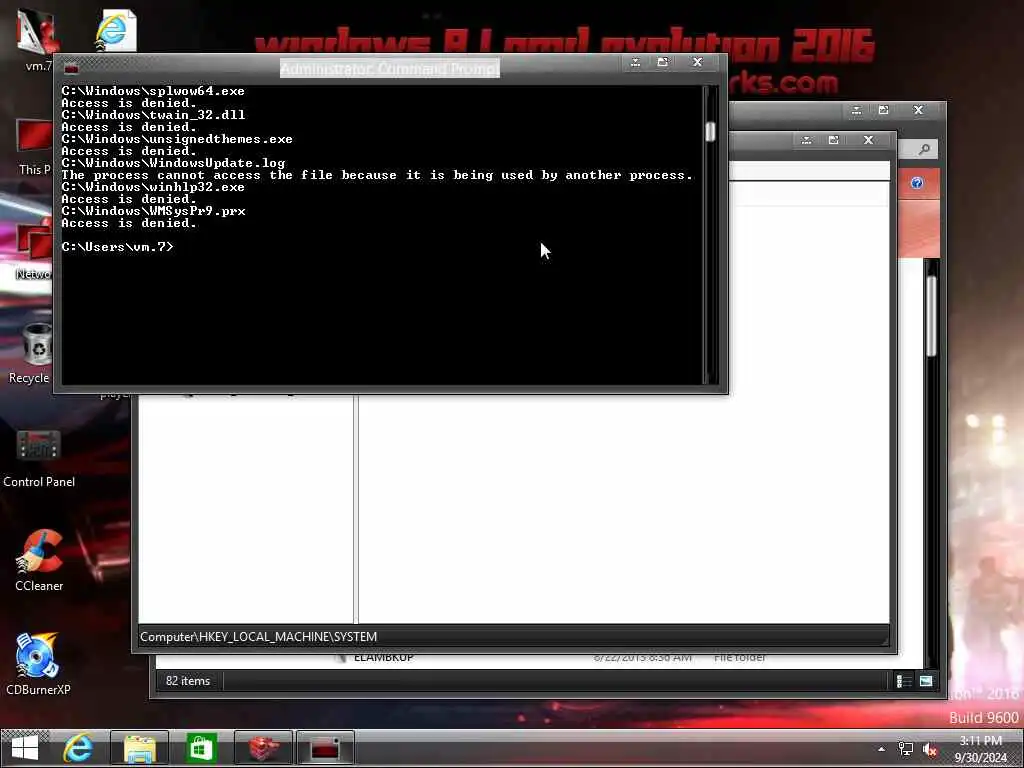The height and width of the screenshot is (768, 1024).
Task: Select the Internet Explorer shortcut on the desktop
Action: coord(116,31)
